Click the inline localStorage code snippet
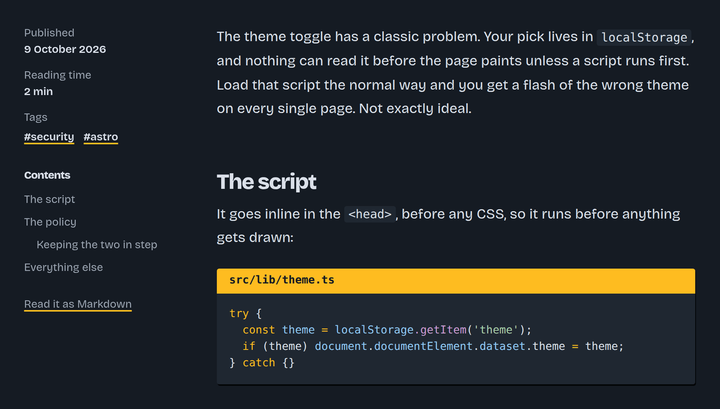This screenshot has width=720, height=409. point(644,37)
